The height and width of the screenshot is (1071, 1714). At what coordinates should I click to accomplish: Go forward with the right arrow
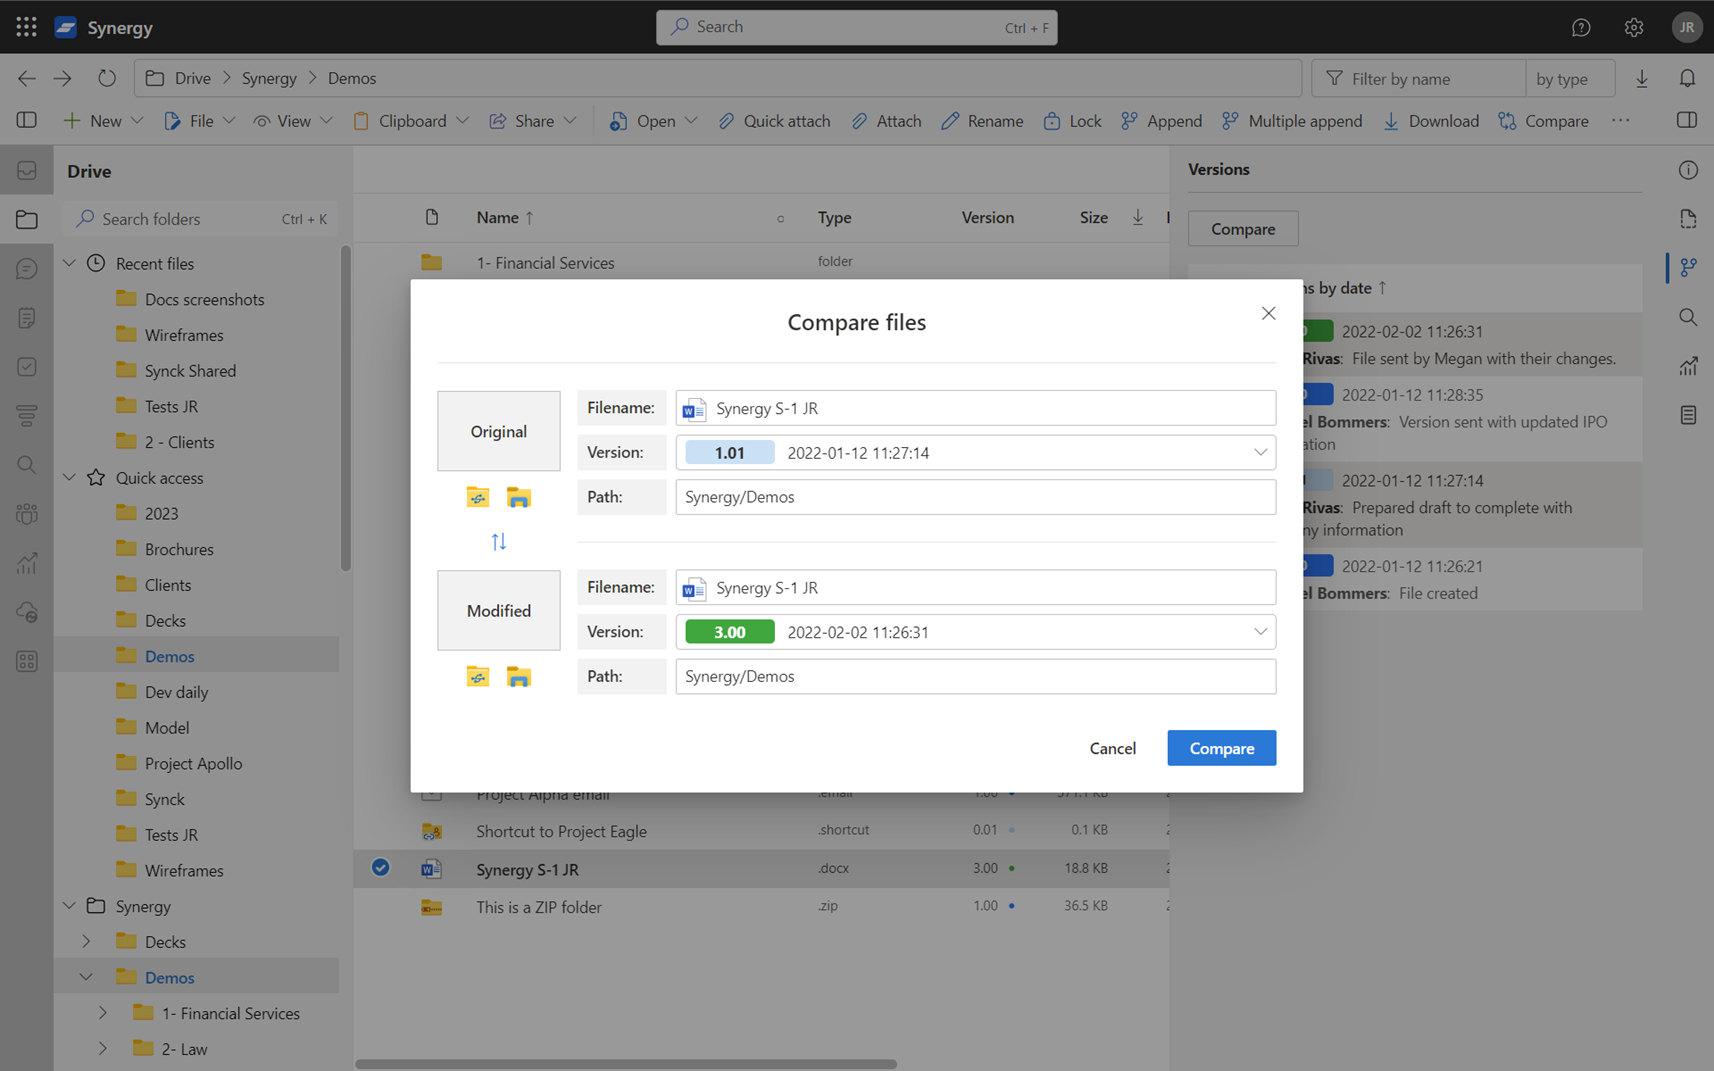63,78
